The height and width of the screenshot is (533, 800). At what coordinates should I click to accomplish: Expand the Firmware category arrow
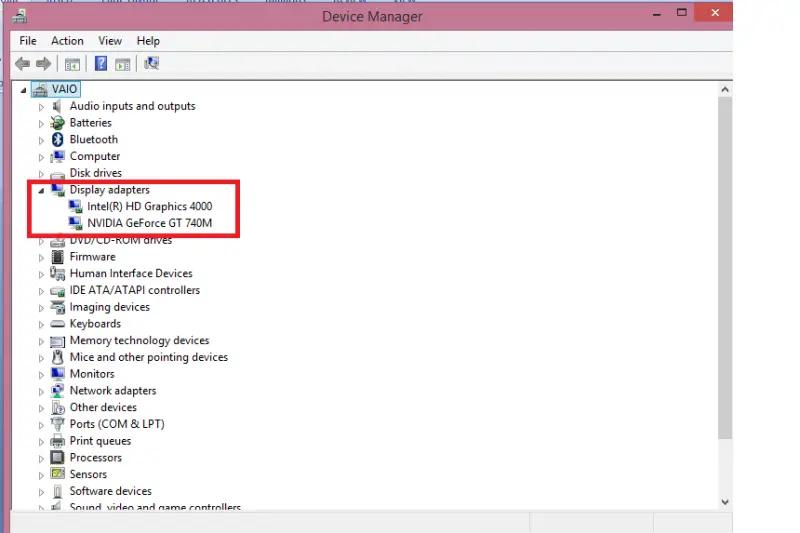41,258
